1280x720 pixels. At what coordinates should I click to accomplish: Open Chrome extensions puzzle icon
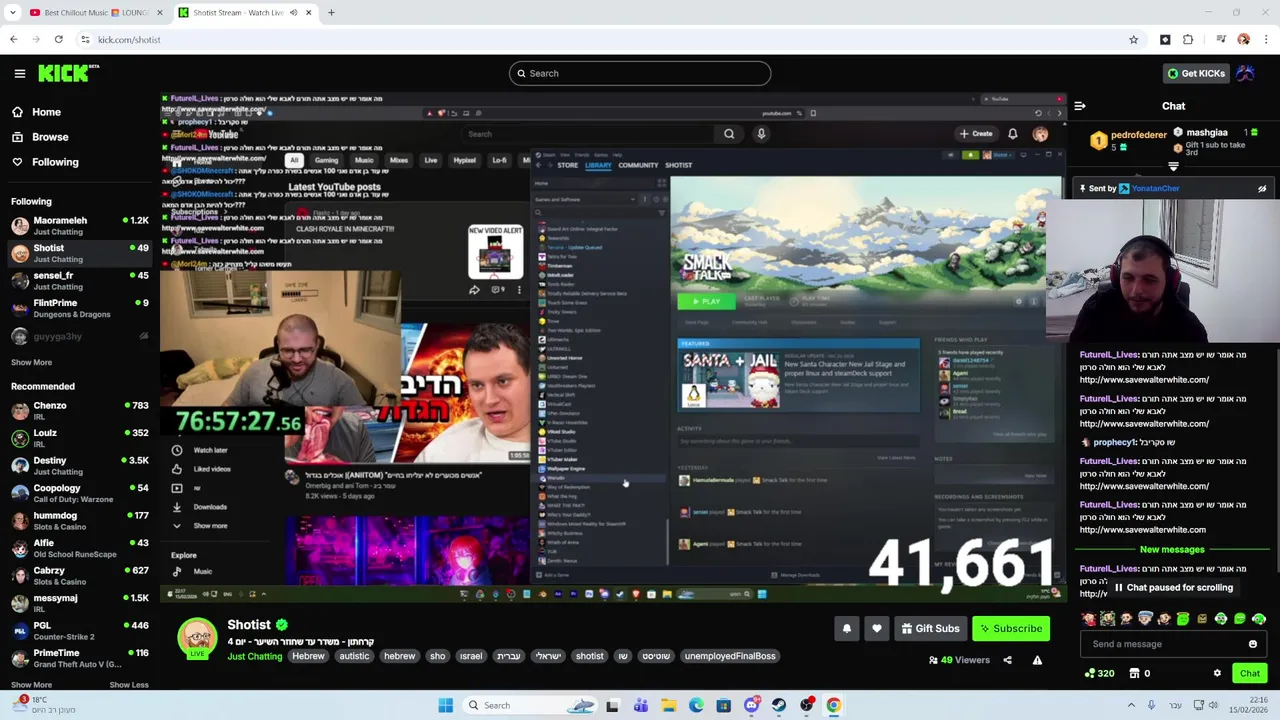tap(1188, 40)
